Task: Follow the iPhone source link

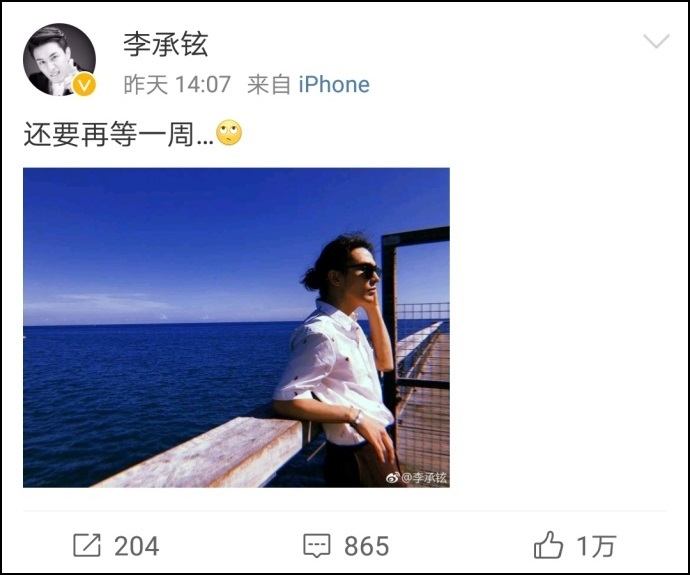Action: click(x=334, y=84)
